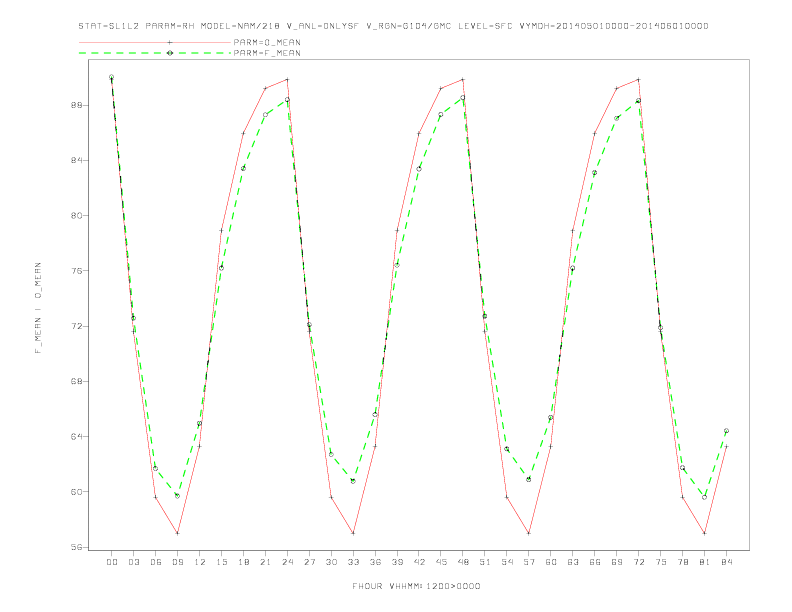Click x-axis forecast hour label 60

click(551, 562)
